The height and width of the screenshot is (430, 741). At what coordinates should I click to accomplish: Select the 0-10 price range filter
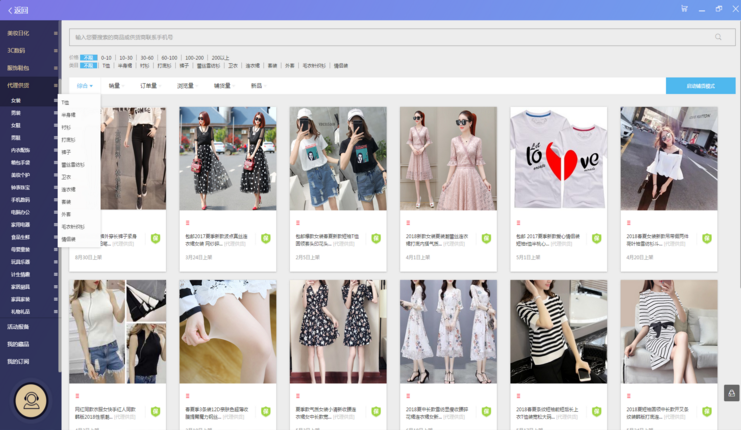pyautogui.click(x=106, y=58)
